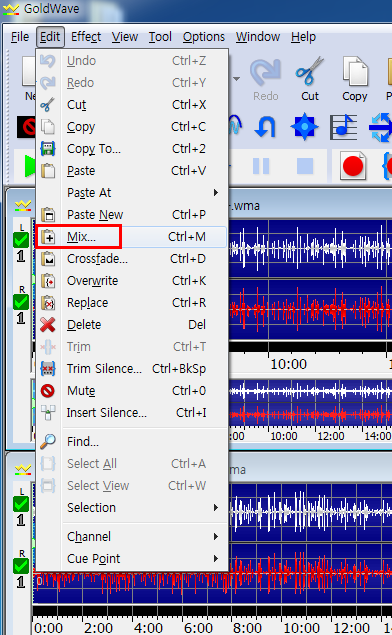Open the Options menu
The image size is (392, 635).
204,37
